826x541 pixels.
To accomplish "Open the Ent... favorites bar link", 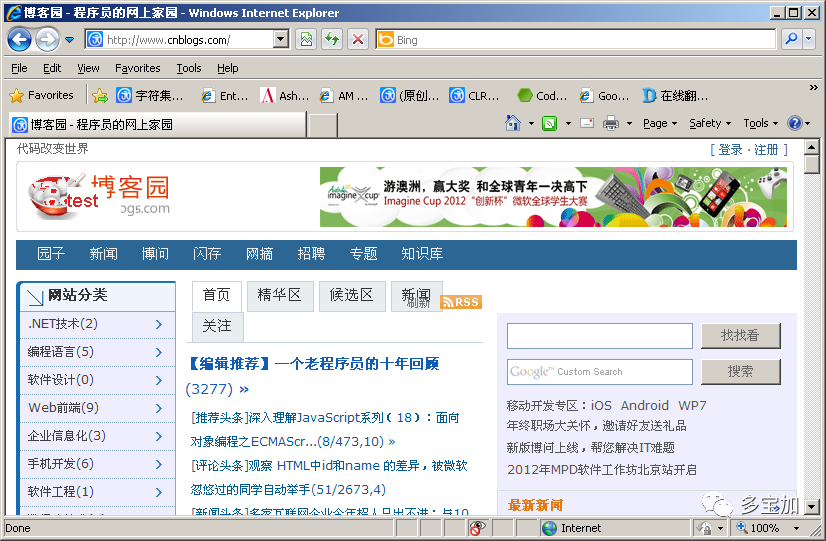I will [x=225, y=95].
